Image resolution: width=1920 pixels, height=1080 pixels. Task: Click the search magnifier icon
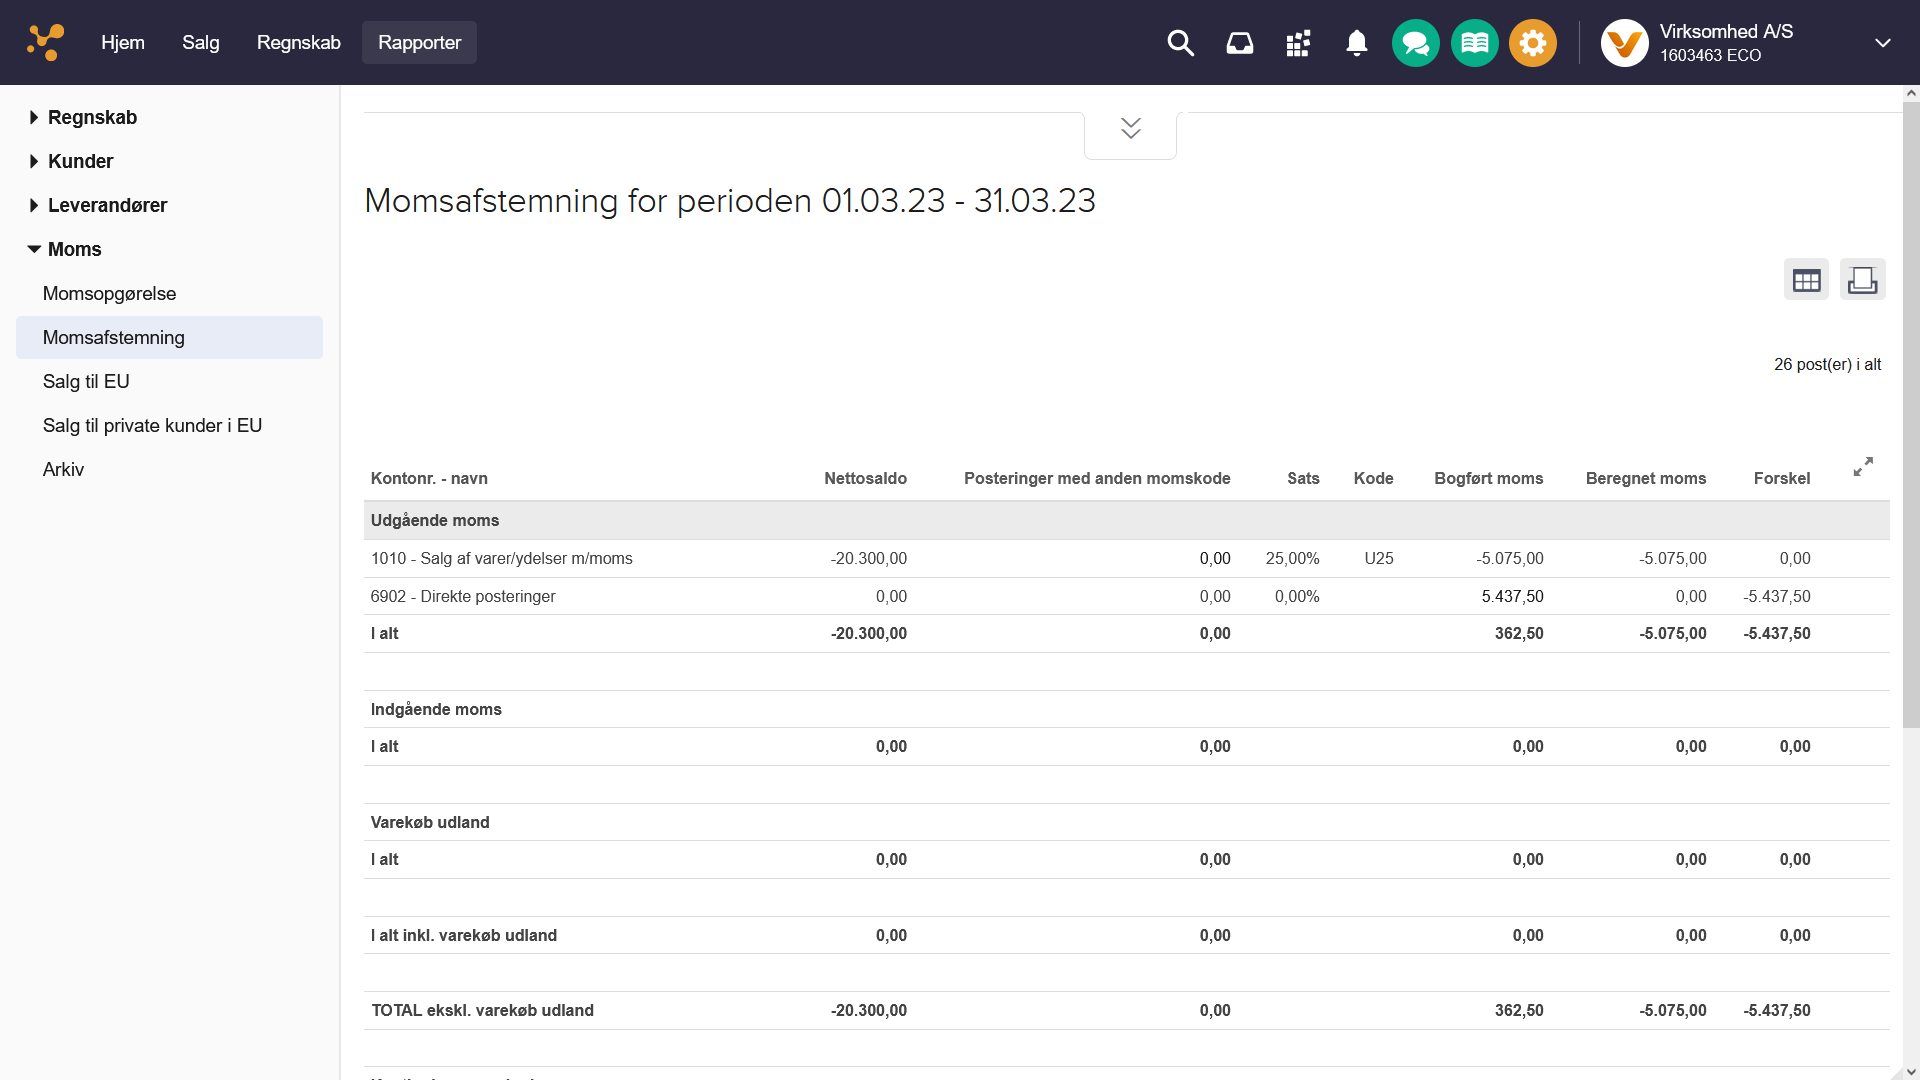click(1180, 43)
